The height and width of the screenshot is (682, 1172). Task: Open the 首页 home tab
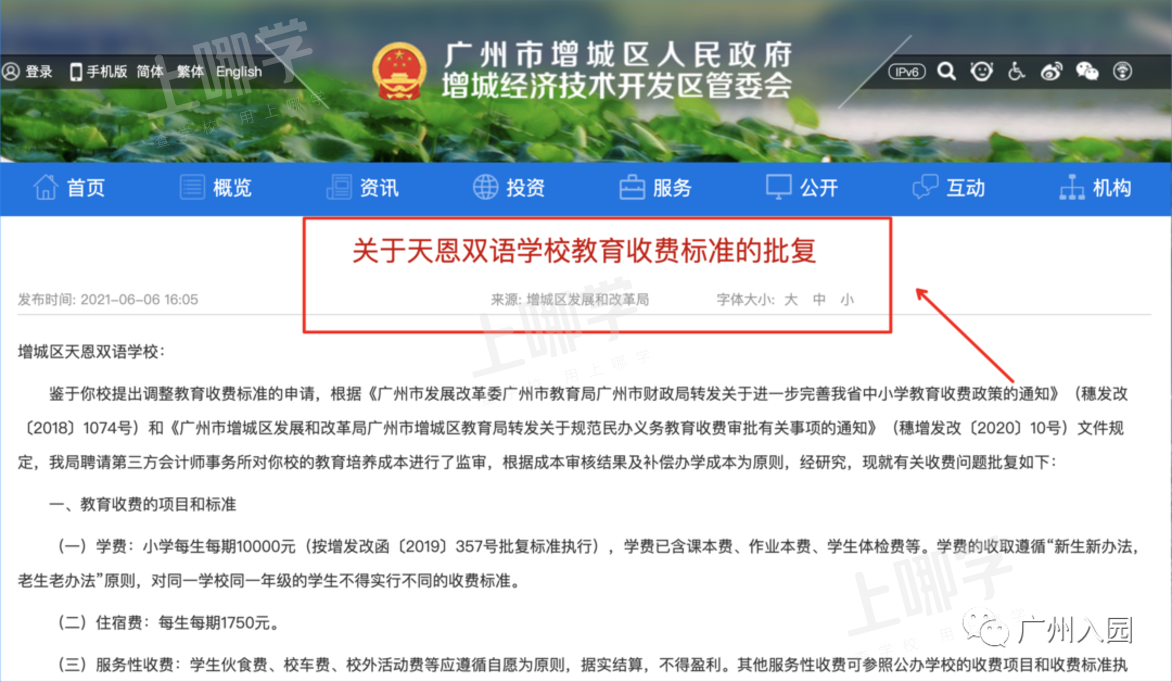pos(70,188)
